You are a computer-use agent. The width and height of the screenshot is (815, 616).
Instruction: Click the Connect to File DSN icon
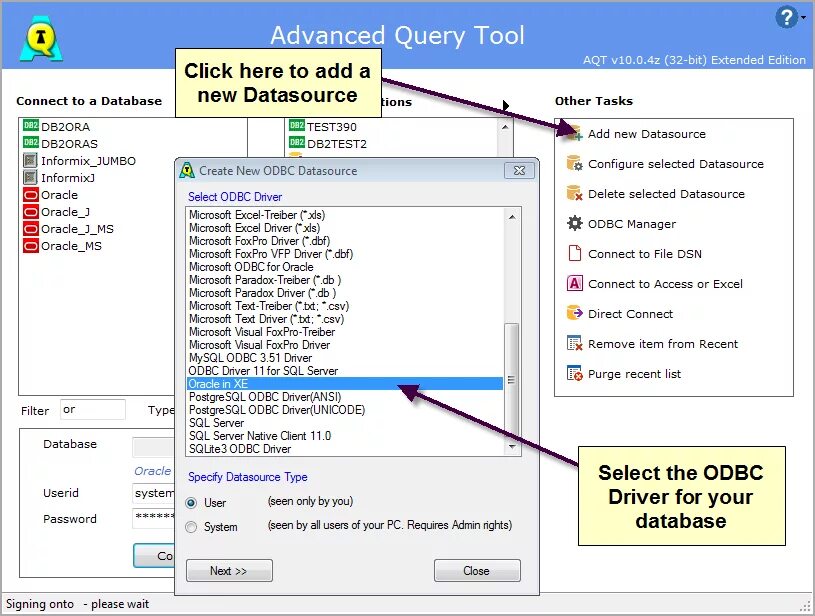point(574,253)
